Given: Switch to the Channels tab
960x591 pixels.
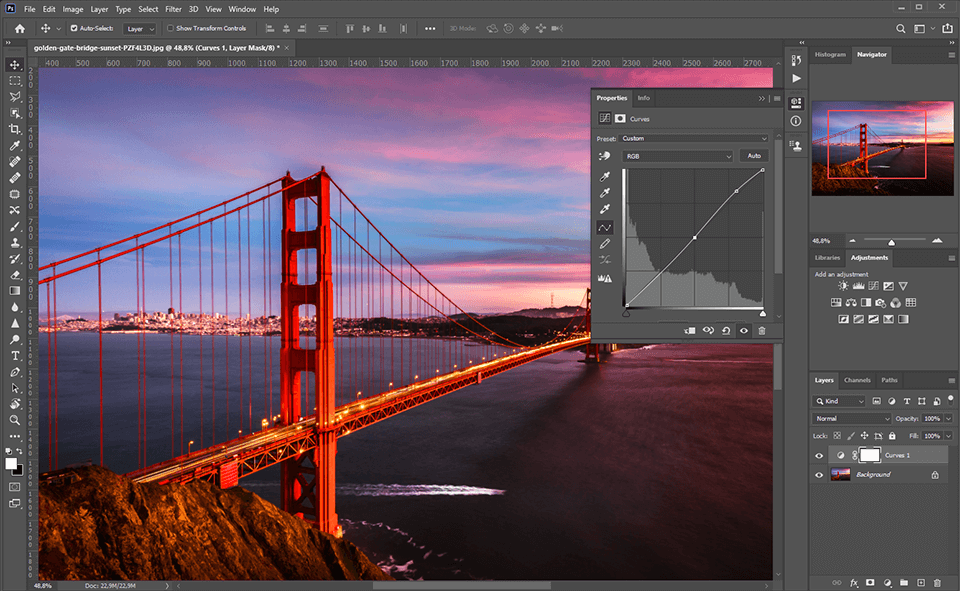Looking at the screenshot, I should pos(856,380).
